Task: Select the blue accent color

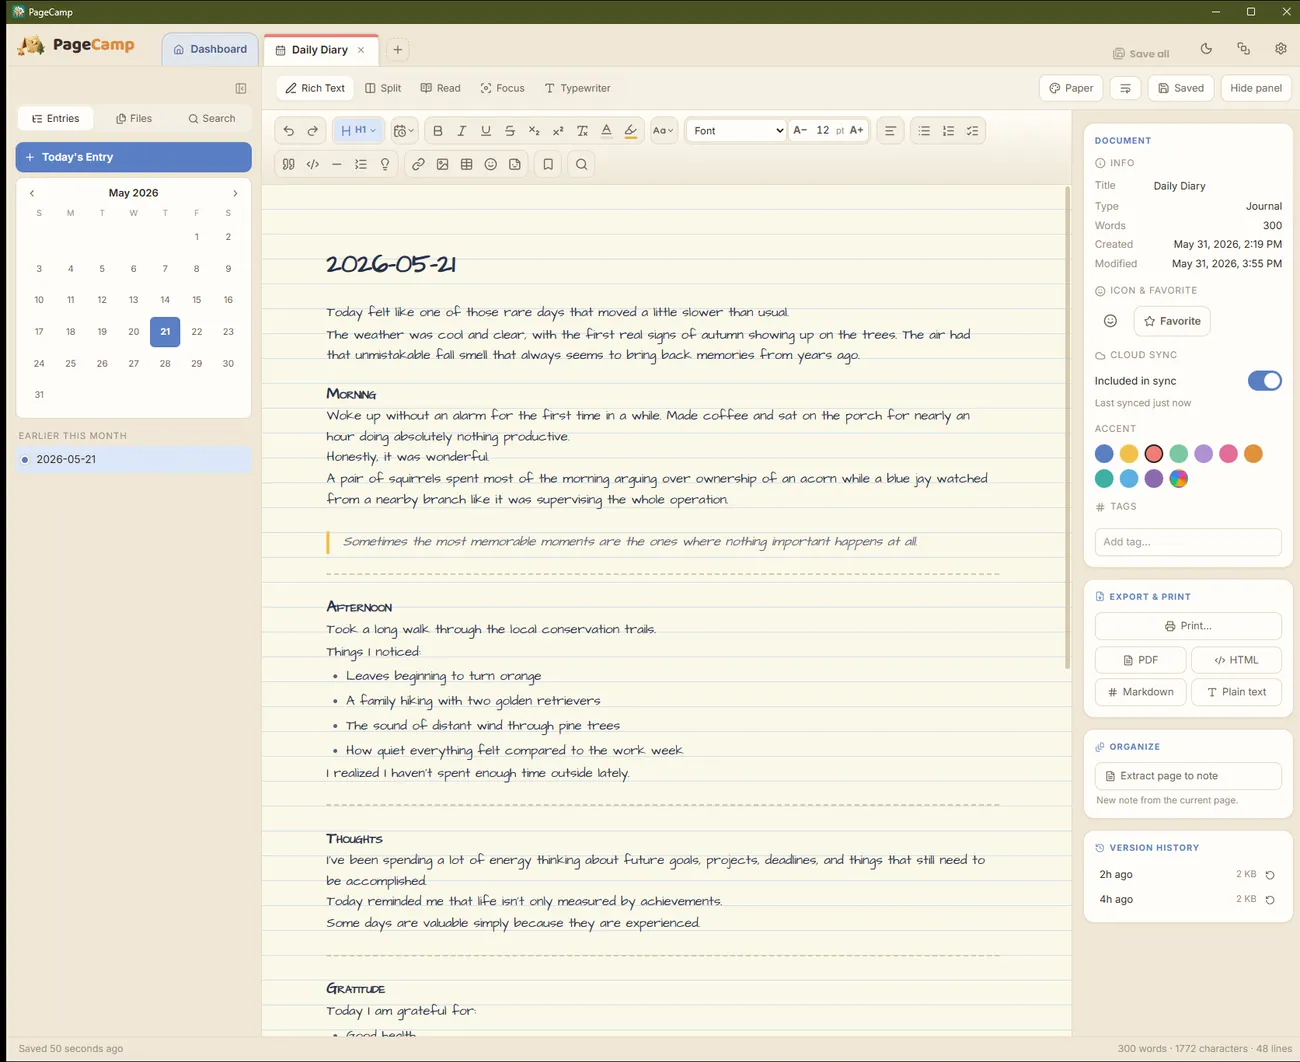Action: tap(1104, 454)
